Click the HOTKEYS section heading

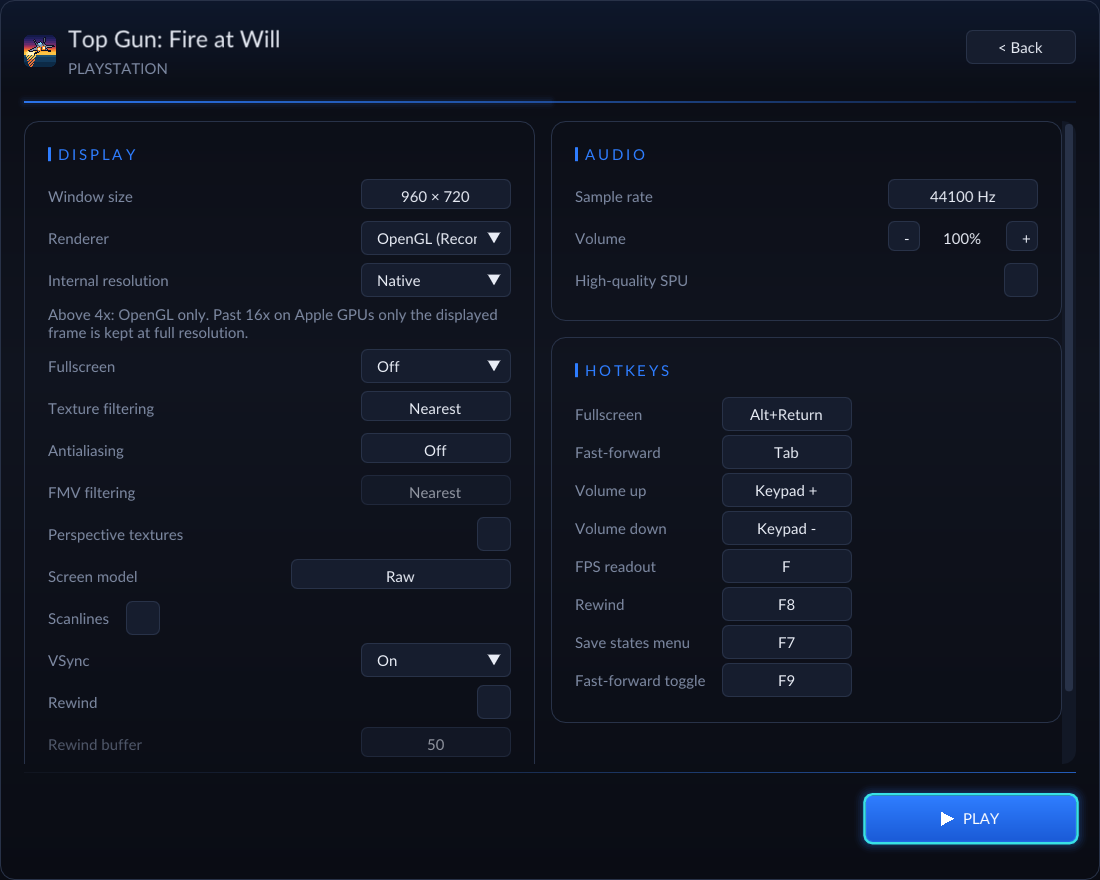click(x=627, y=371)
